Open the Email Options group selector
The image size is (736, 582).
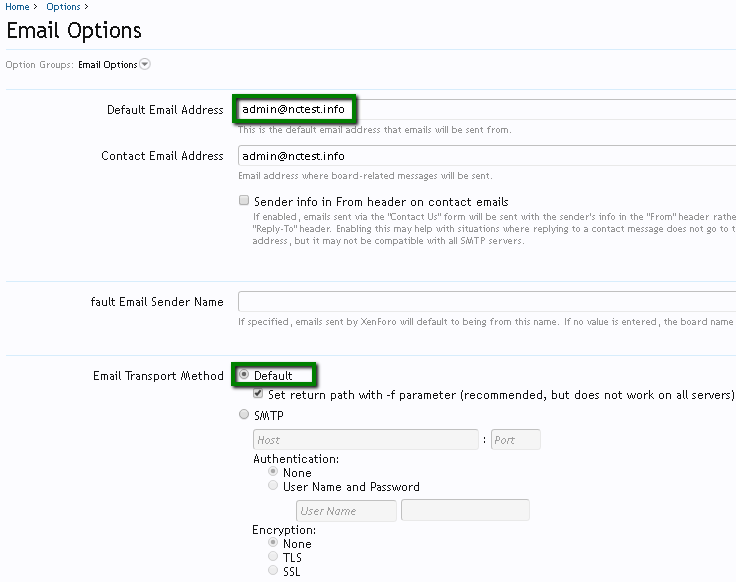107,64
